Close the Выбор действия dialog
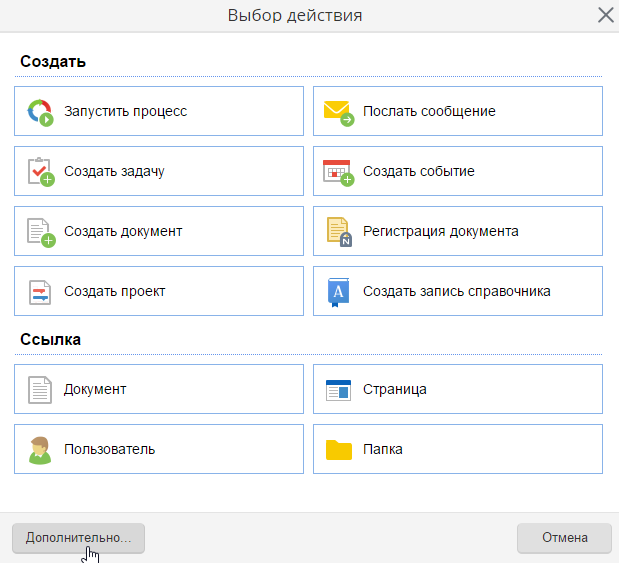Viewport: 619px width, 563px height. pos(605,15)
